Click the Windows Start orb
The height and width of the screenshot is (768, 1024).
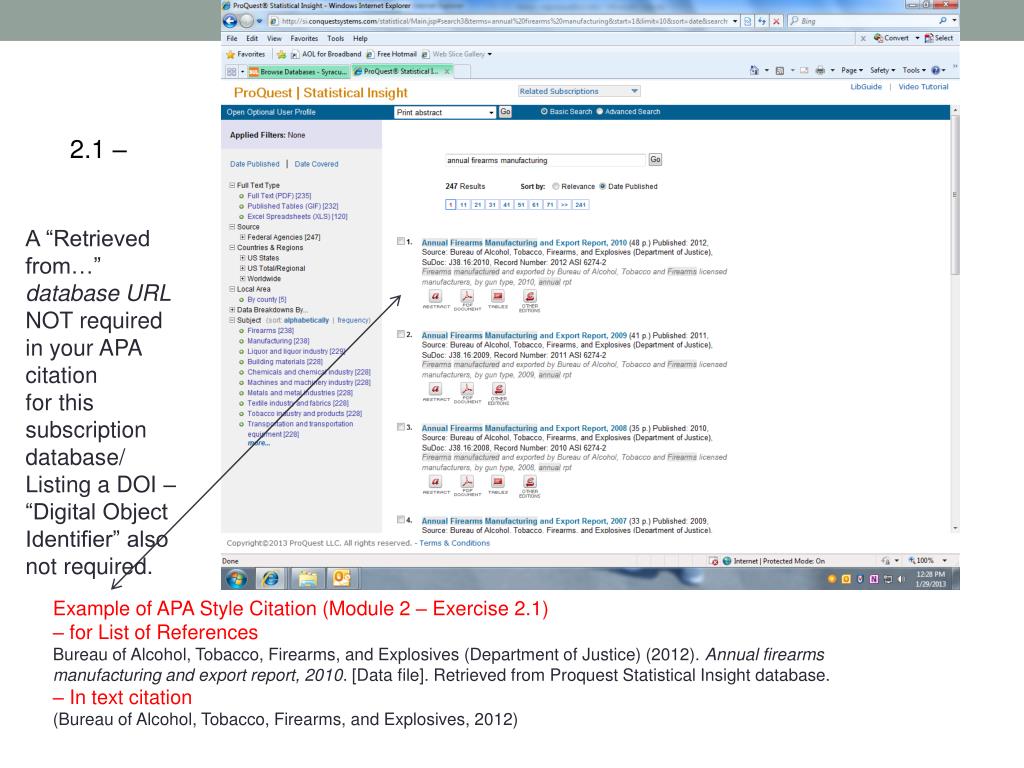tap(236, 579)
